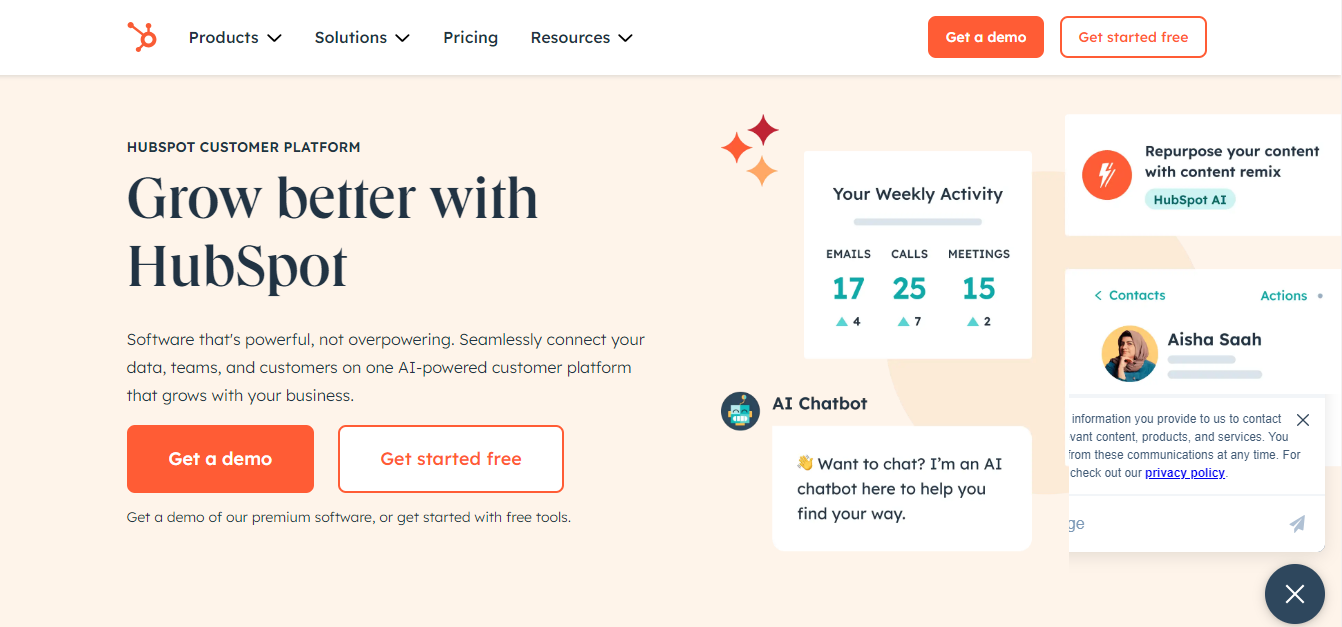Click the Get started free outlined button
The width and height of the screenshot is (1342, 627).
click(450, 459)
